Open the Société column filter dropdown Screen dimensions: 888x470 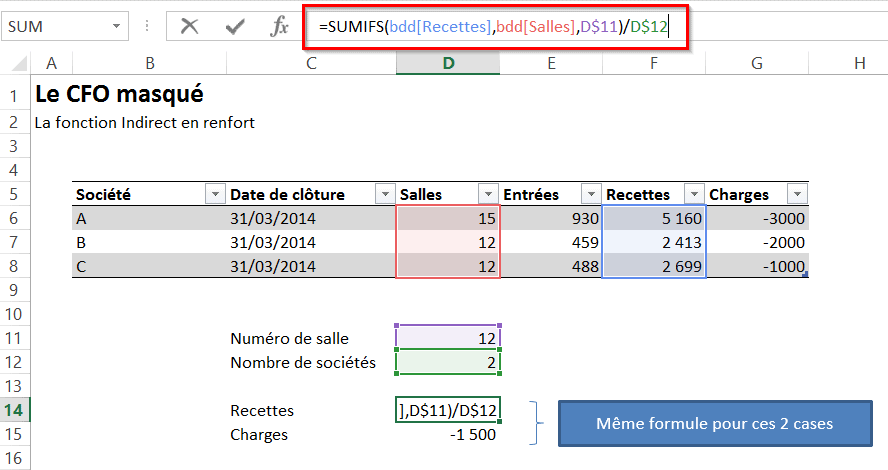pyautogui.click(x=214, y=194)
